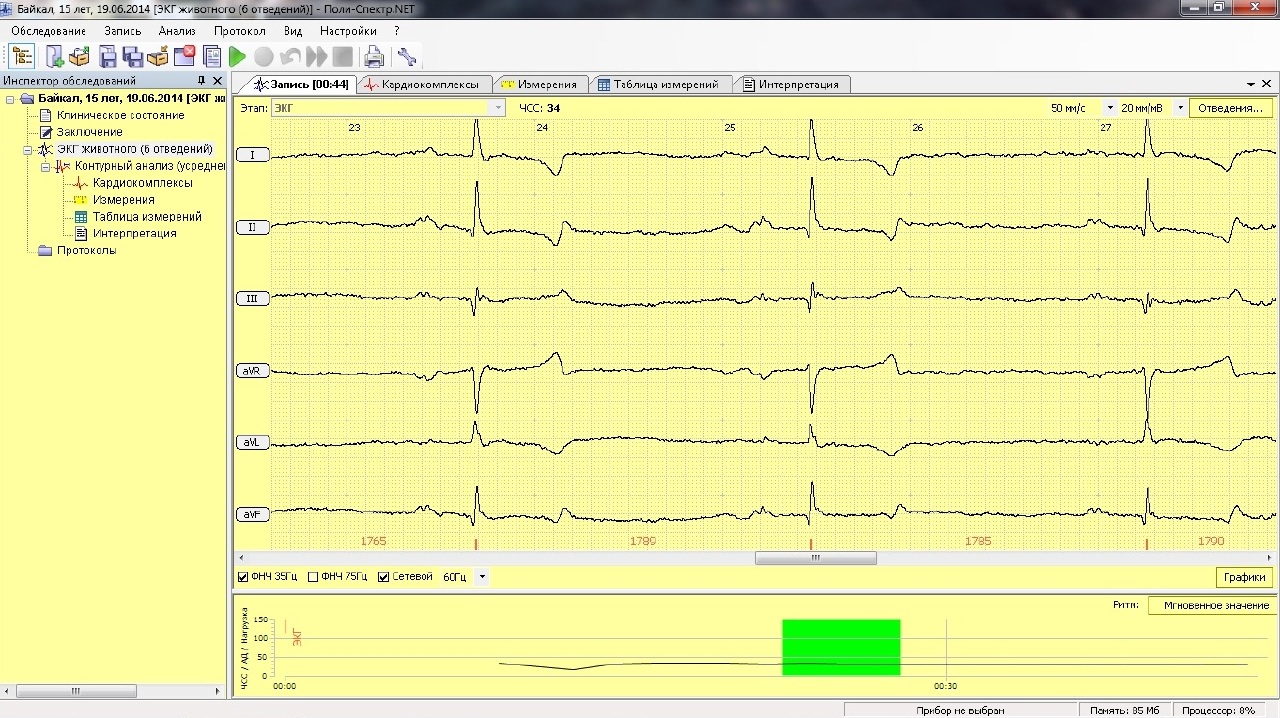Open the 50 мм/с speed dropdown
Screen dimensions: 1280x718
[x=1109, y=108]
